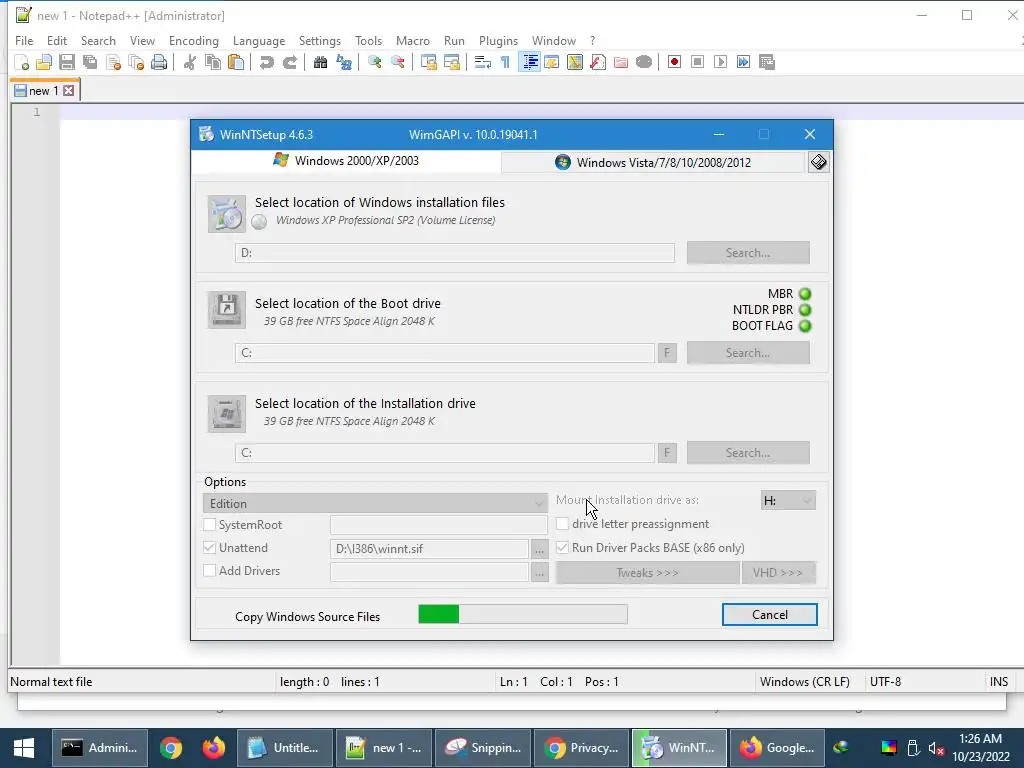Click the Close All icon in toolbar
The image size is (1024, 768).
pos(136,62)
